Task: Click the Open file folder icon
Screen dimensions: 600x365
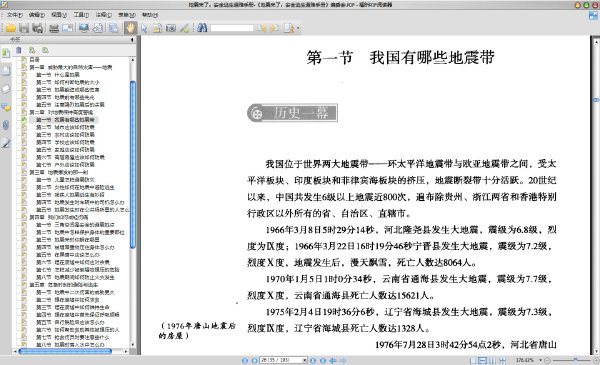Action: 10,28
